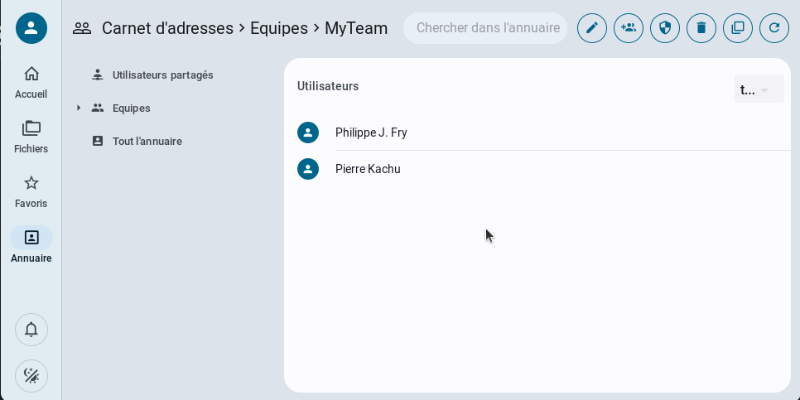Click the Chercher dans l'annuaire search field
Screen dimensions: 800x400
[486, 28]
